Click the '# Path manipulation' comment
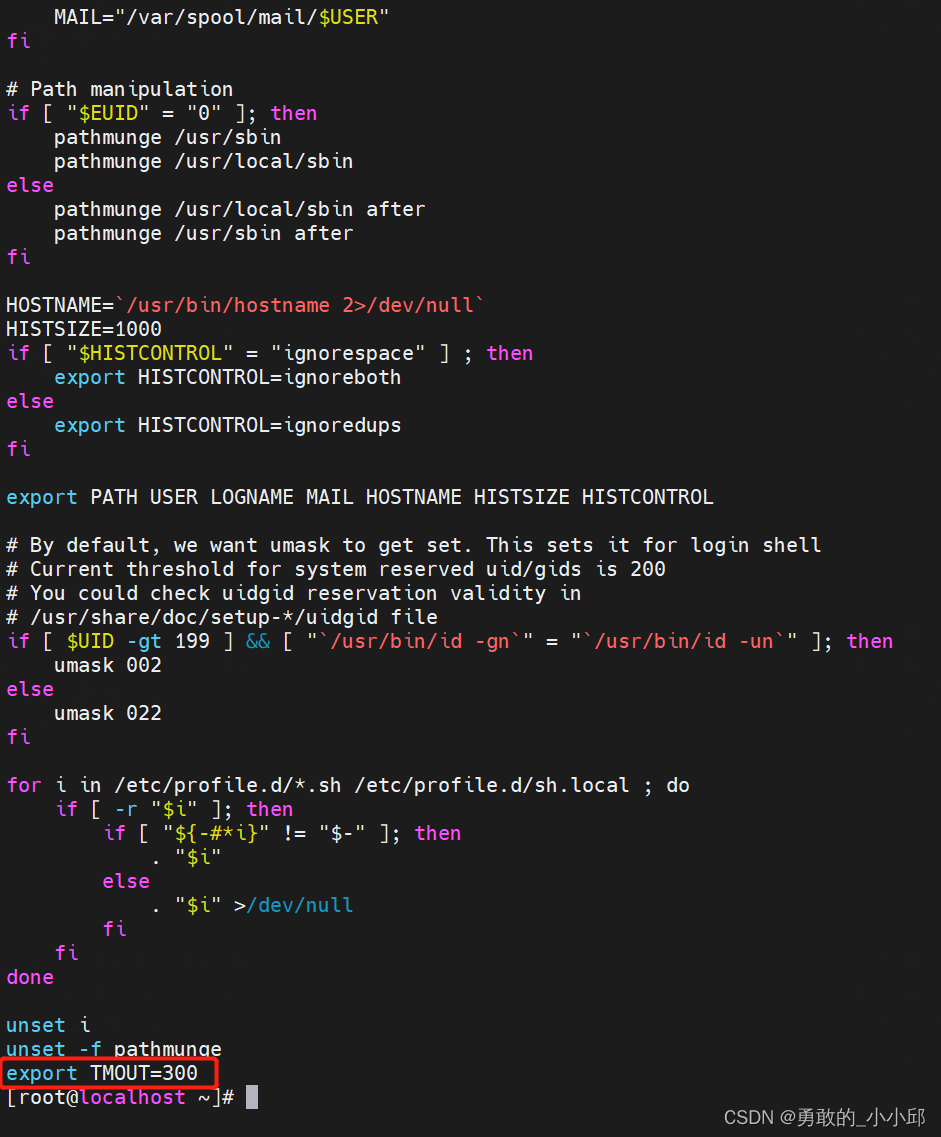The height and width of the screenshot is (1137, 941). [119, 89]
